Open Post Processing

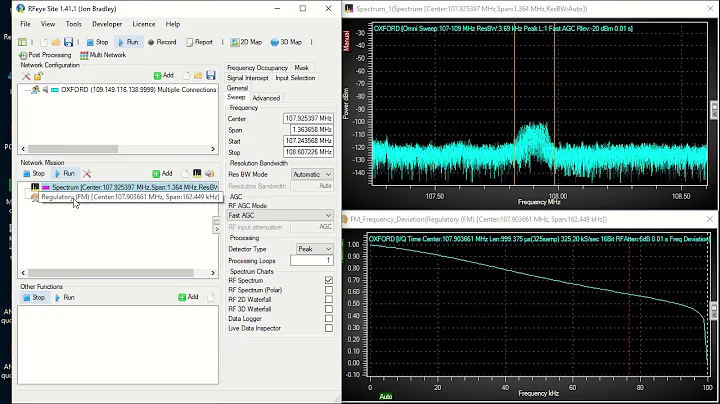[45, 55]
